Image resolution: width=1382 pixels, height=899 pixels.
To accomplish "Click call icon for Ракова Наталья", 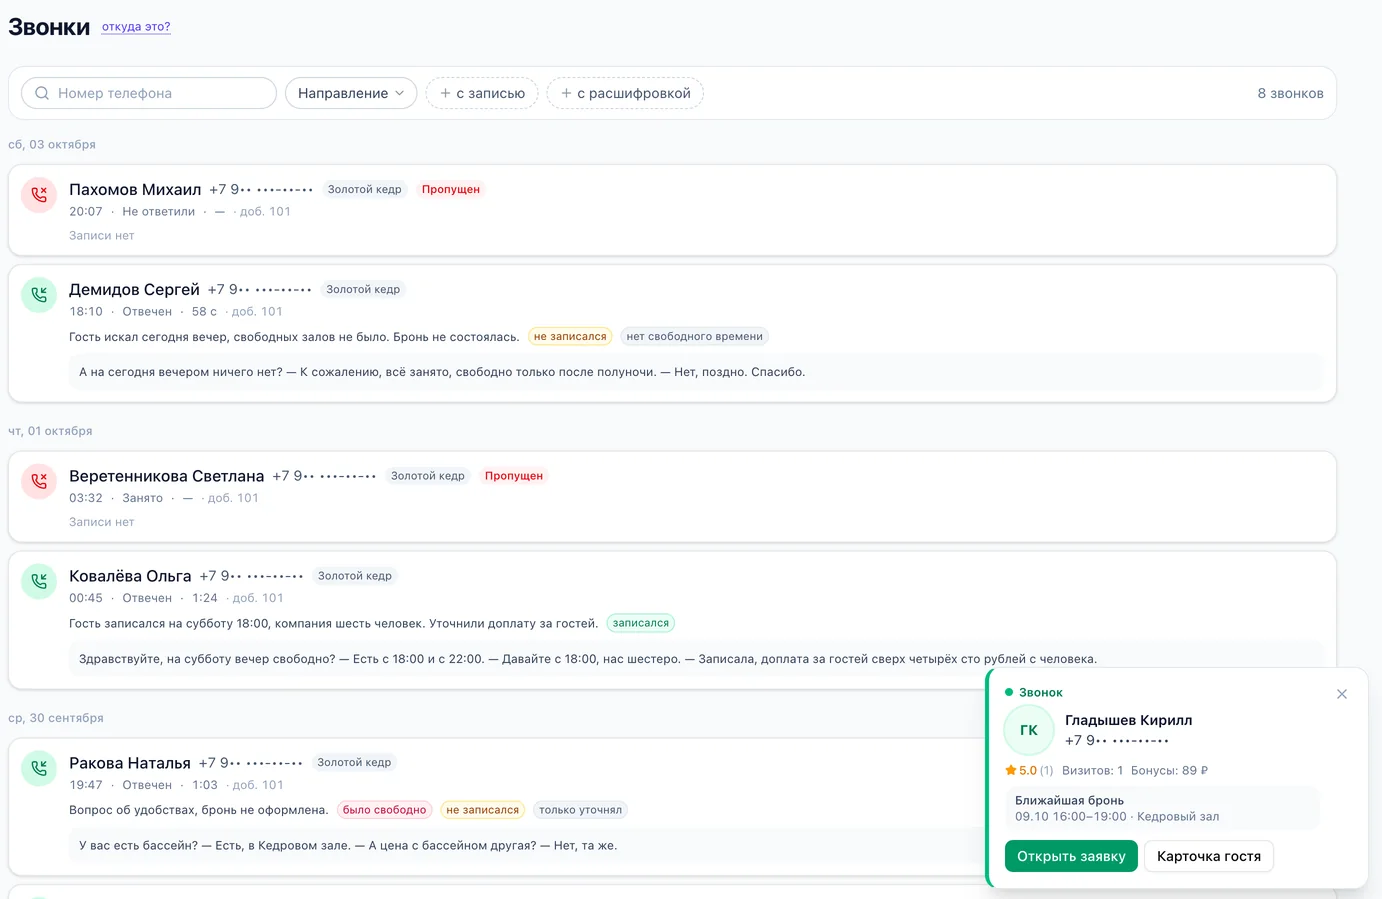I will click(x=39, y=768).
